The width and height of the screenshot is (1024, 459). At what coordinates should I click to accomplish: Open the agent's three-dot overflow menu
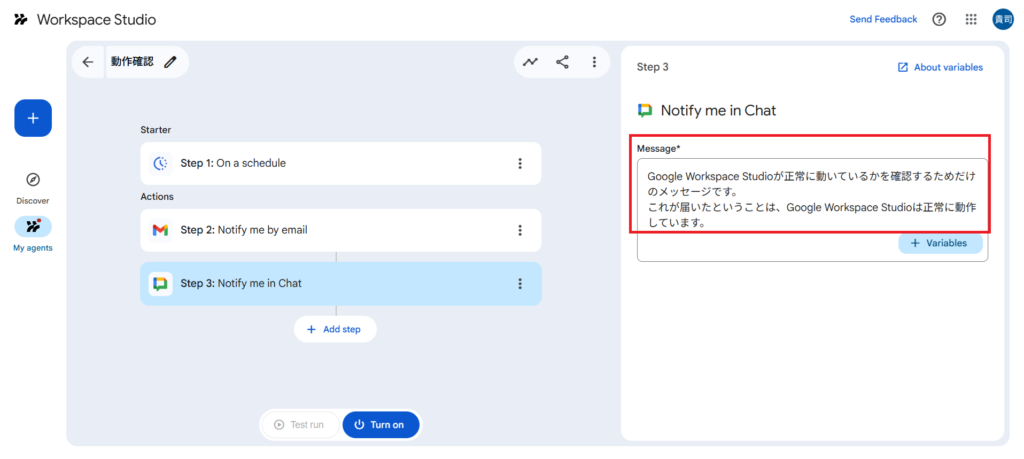pos(594,62)
